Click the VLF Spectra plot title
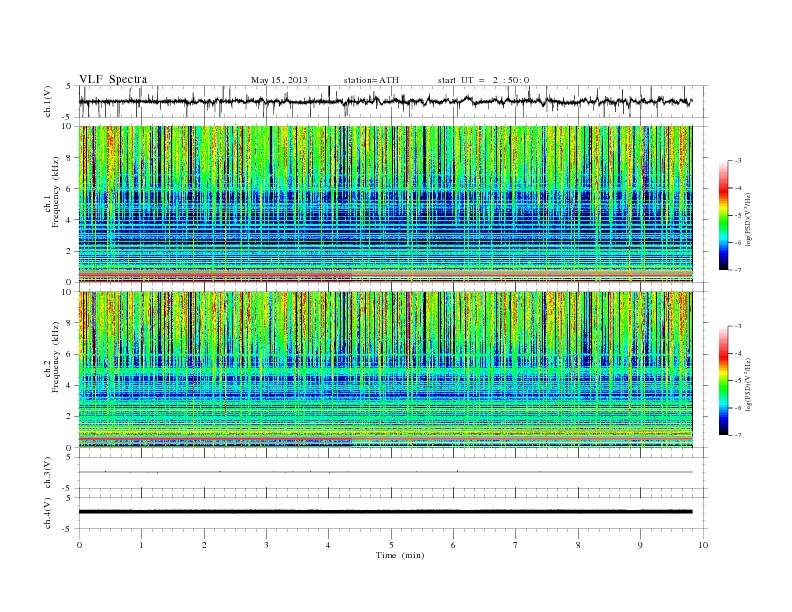 (113, 79)
